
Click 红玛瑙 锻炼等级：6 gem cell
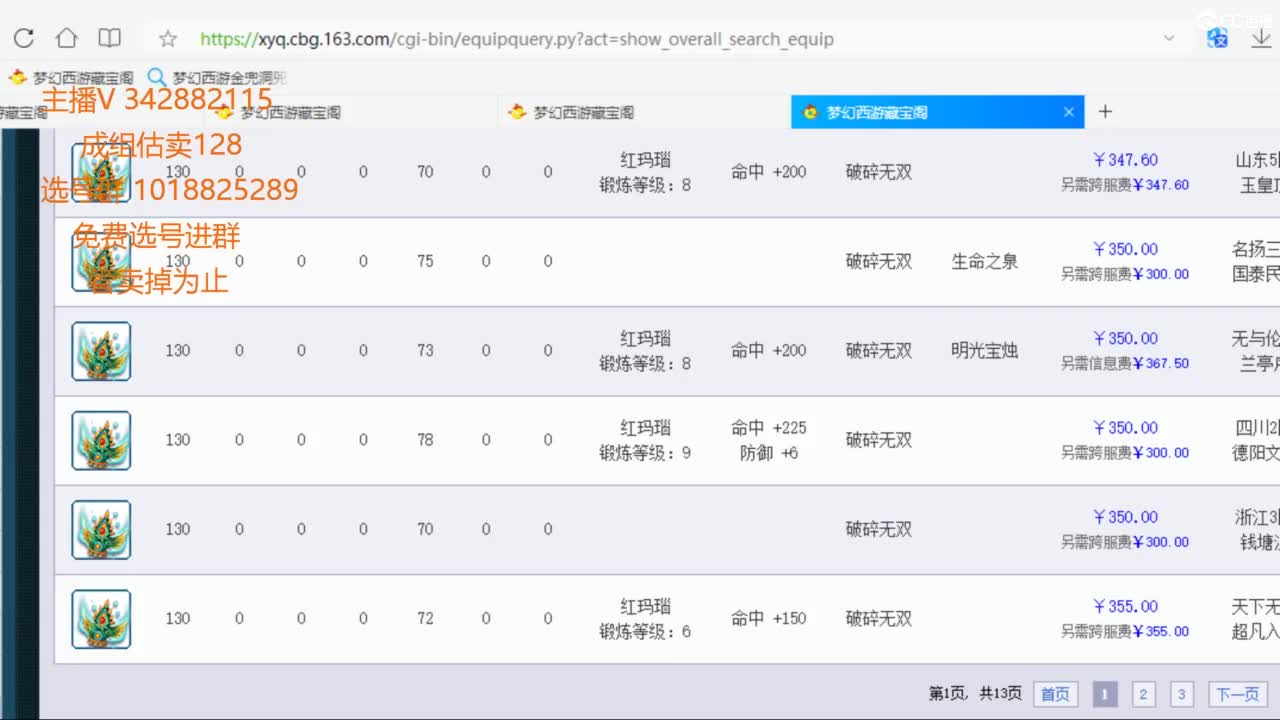(x=645, y=619)
